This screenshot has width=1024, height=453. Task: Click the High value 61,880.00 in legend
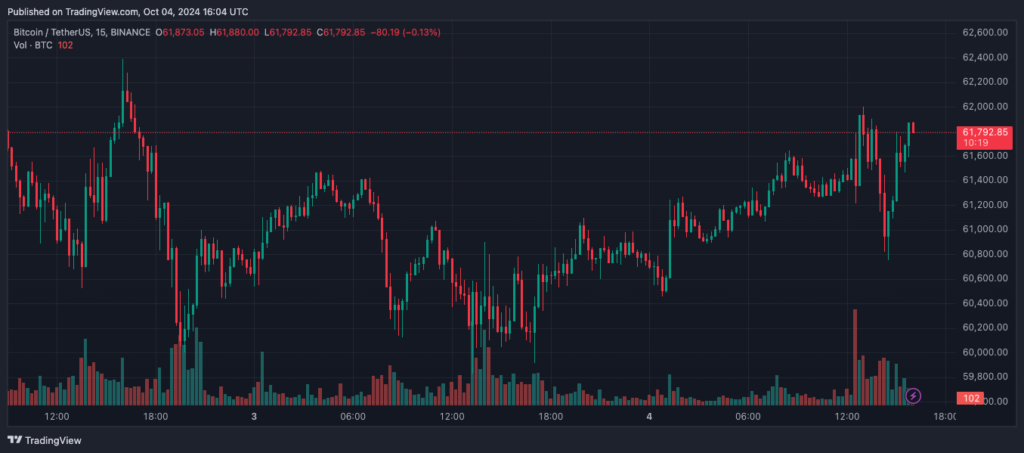238,33
